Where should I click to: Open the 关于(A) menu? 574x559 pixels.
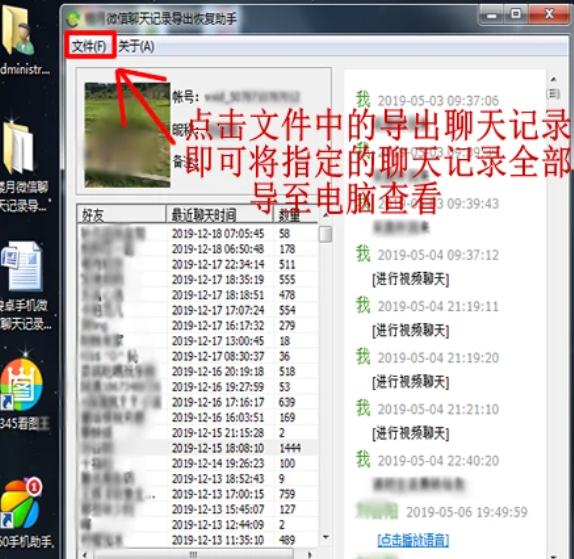136,46
